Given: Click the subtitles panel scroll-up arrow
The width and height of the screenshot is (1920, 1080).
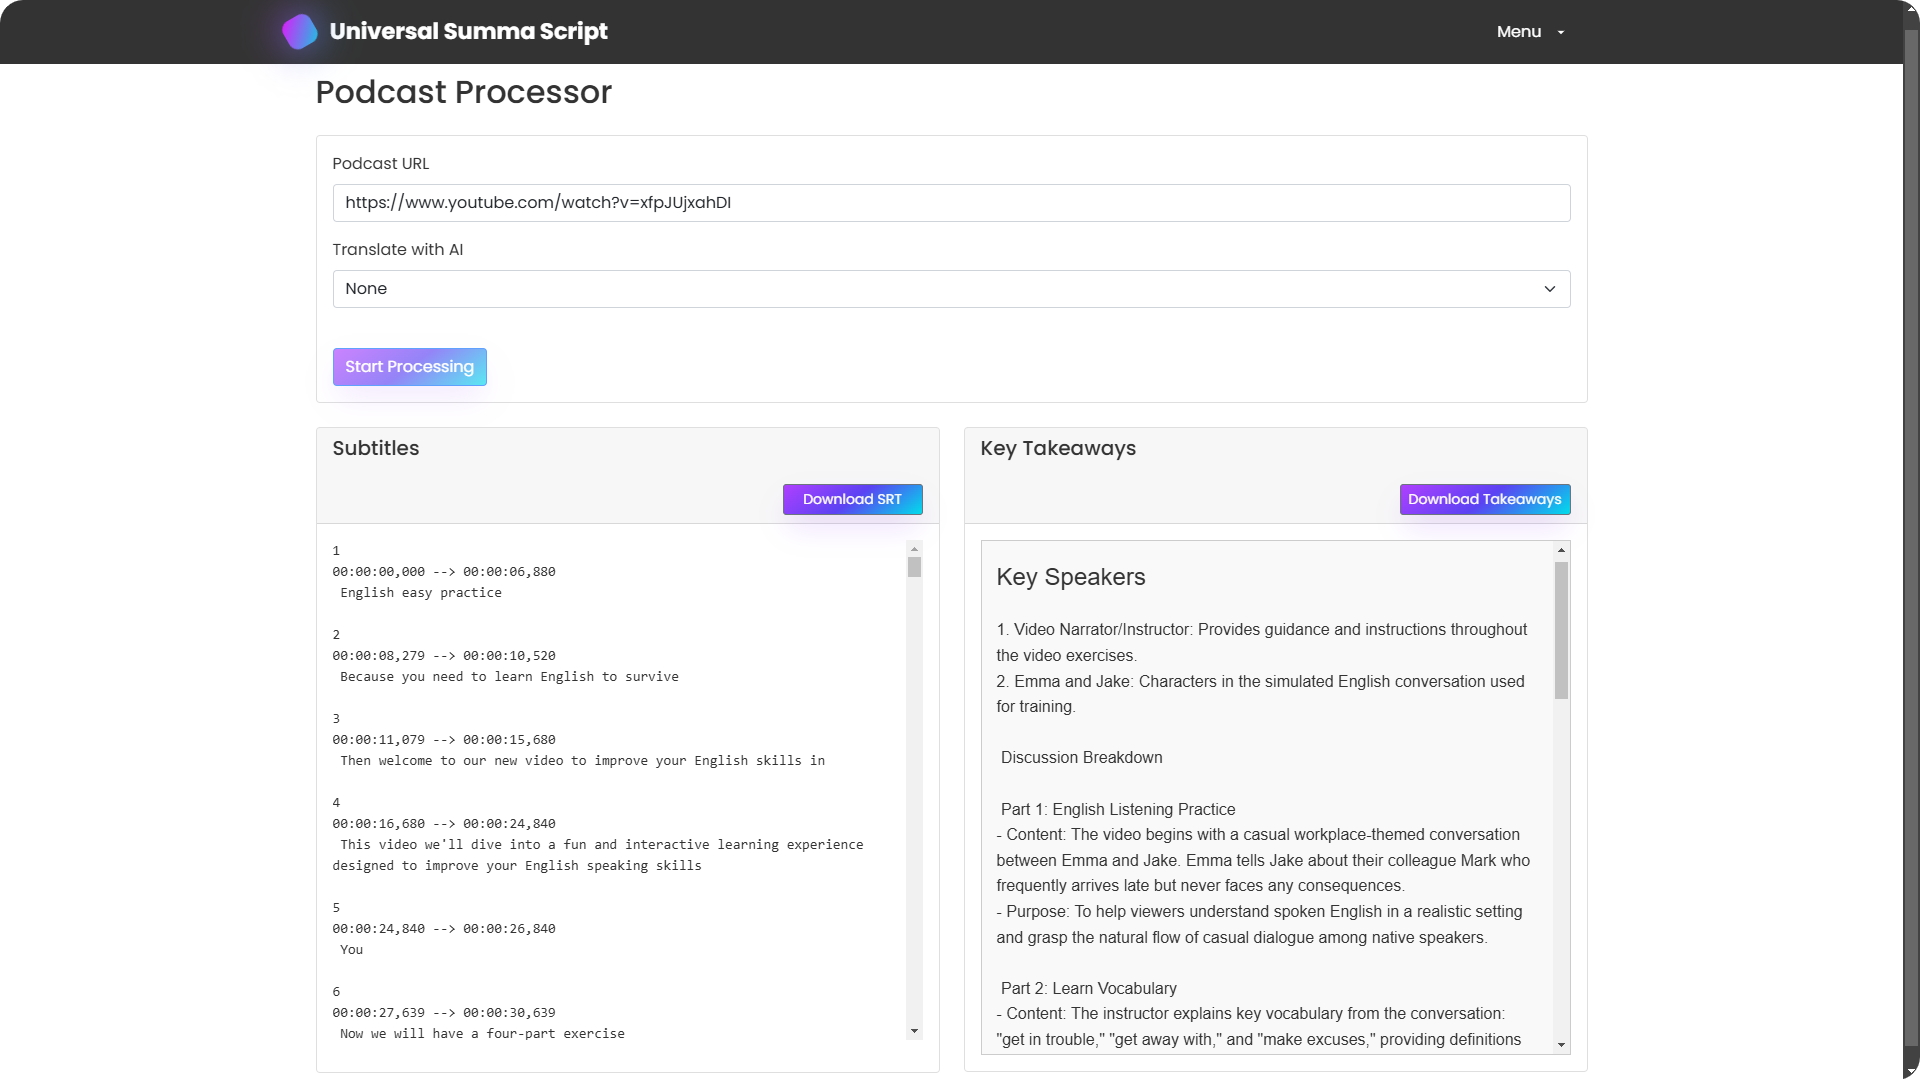Looking at the screenshot, I should 914,549.
